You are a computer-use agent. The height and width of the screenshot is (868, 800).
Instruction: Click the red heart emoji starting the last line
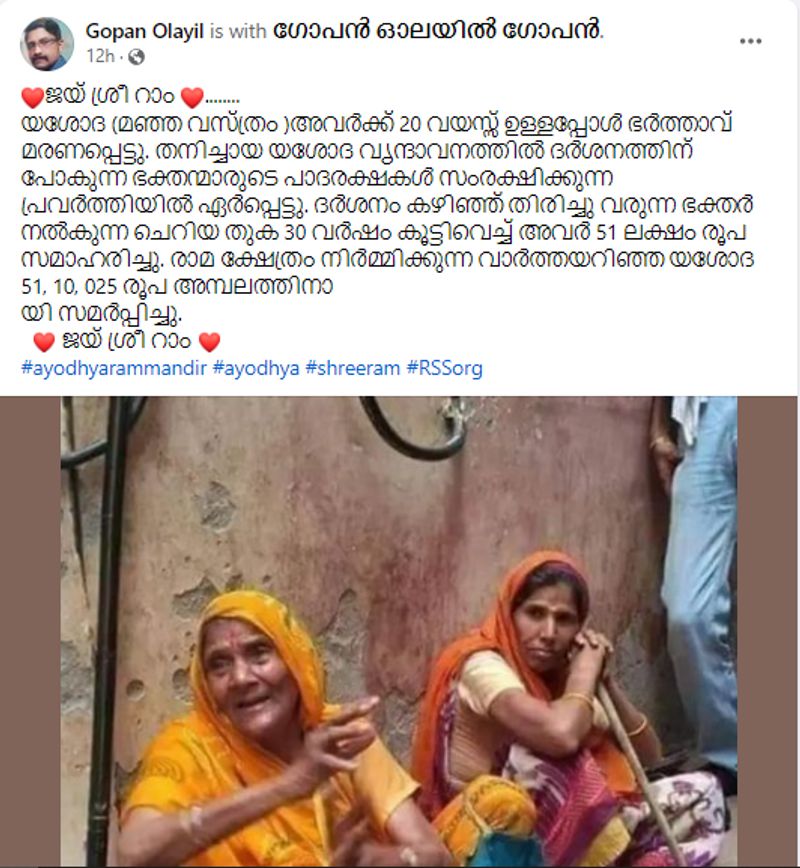[x=44, y=342]
